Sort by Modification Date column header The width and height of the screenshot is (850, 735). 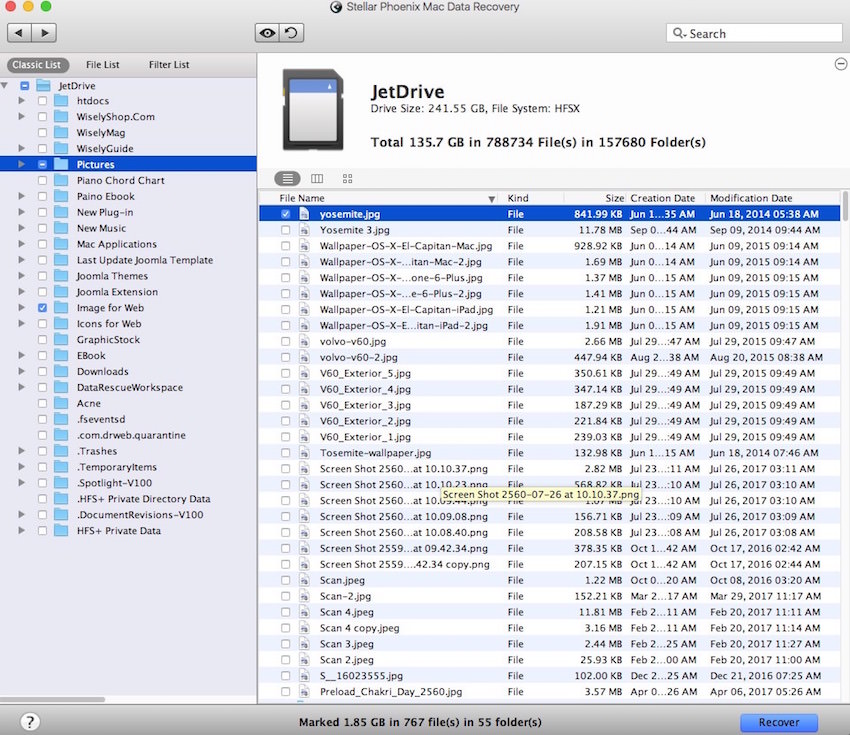click(751, 198)
